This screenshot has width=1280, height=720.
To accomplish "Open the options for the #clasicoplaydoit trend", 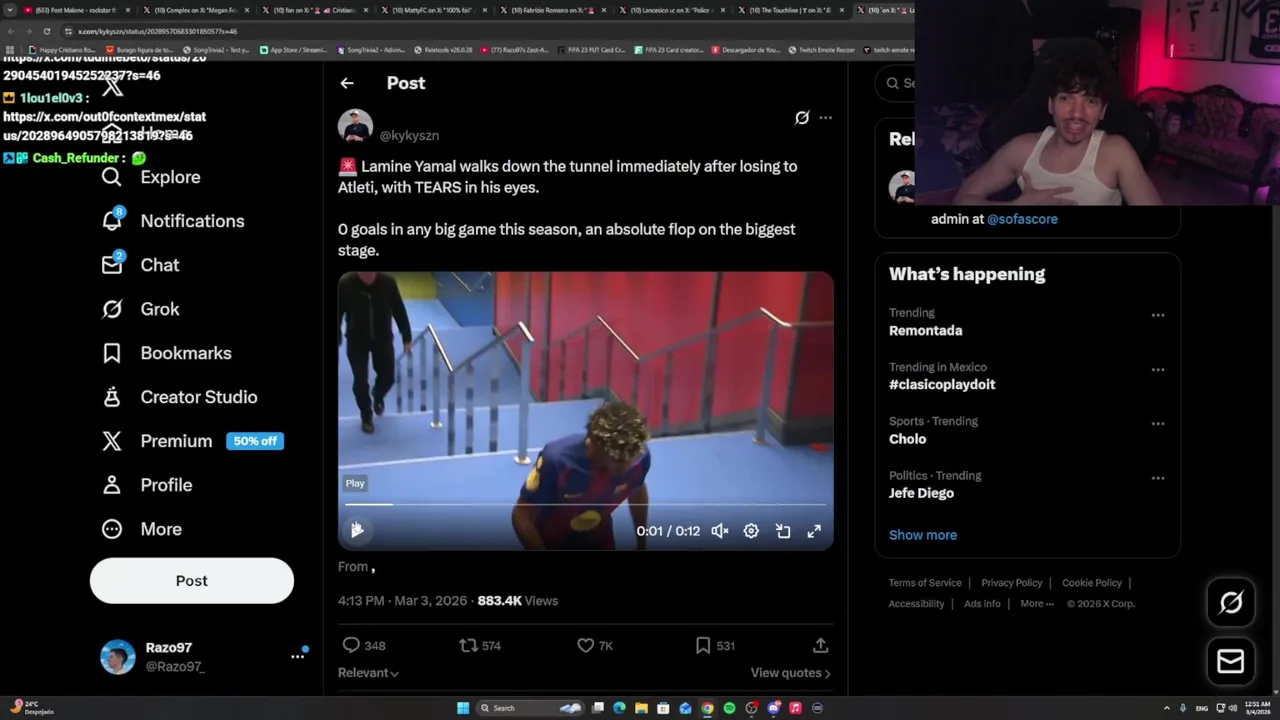I will tap(1158, 369).
